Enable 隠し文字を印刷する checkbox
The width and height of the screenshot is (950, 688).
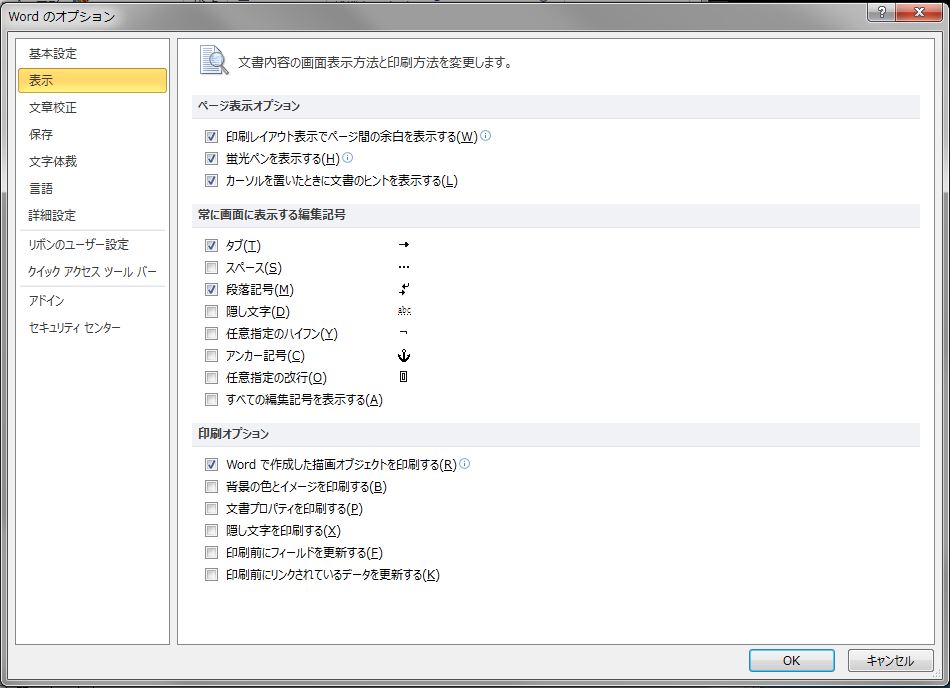(211, 531)
